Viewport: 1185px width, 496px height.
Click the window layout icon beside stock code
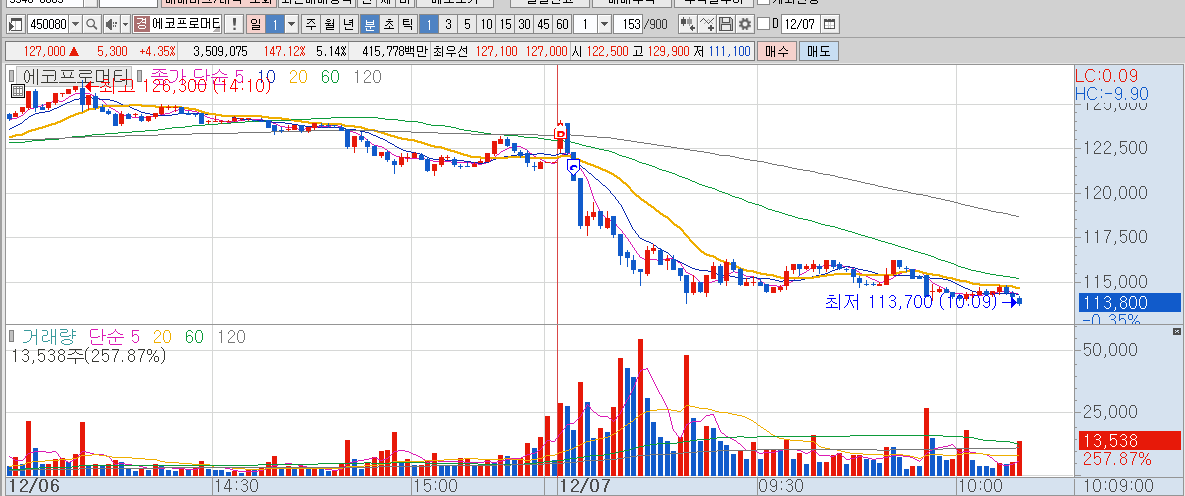click(15, 24)
